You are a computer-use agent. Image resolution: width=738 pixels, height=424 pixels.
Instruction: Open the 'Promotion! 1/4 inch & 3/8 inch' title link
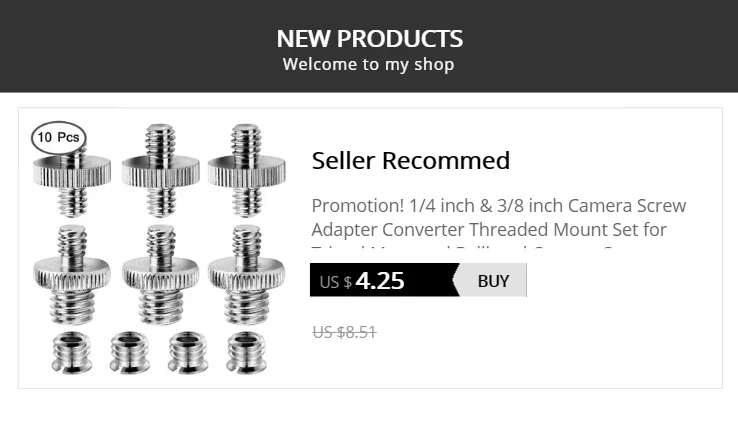click(x=498, y=206)
